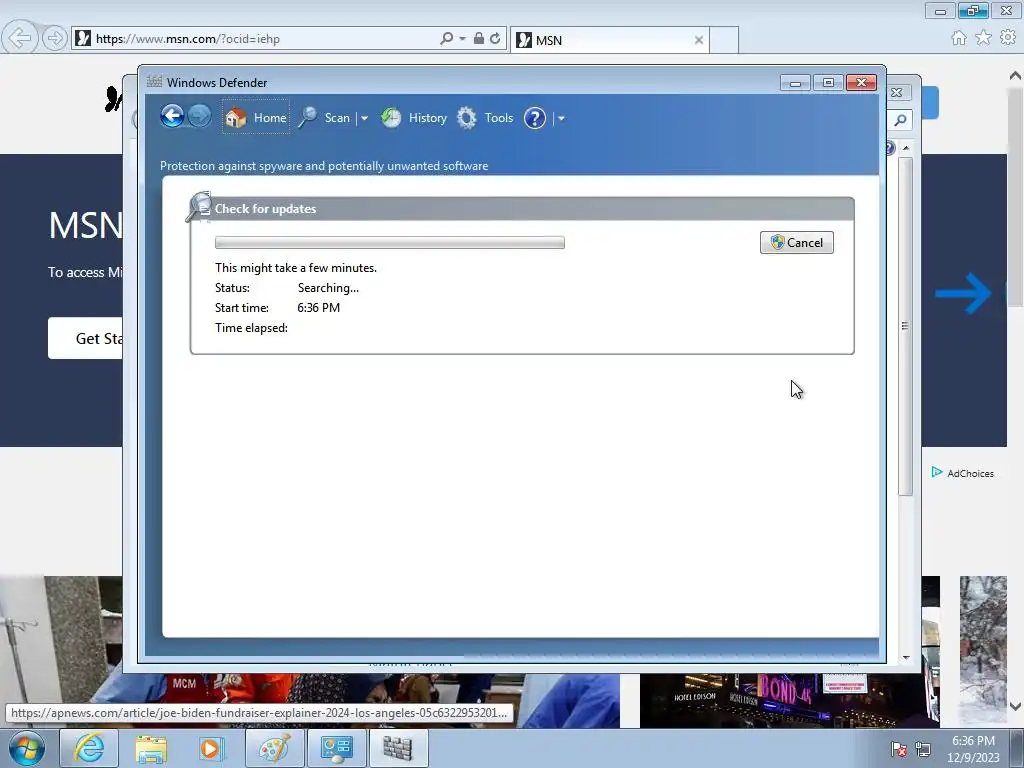
Task: Open the browser home page icon
Action: (x=959, y=38)
